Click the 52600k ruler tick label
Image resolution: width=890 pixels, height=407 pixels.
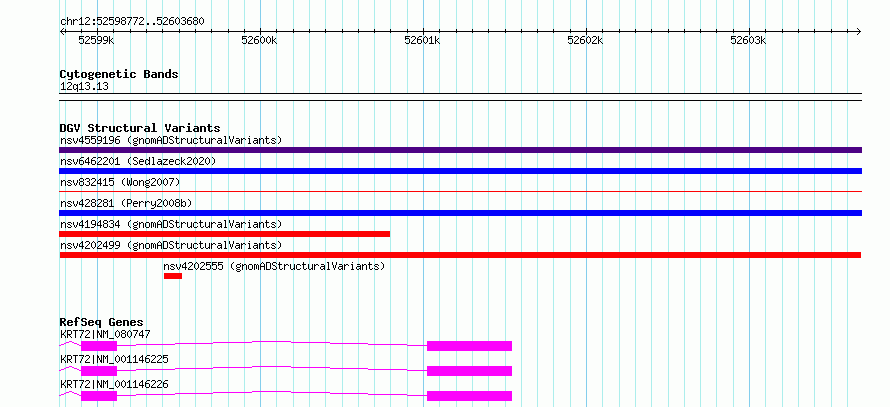(x=259, y=40)
